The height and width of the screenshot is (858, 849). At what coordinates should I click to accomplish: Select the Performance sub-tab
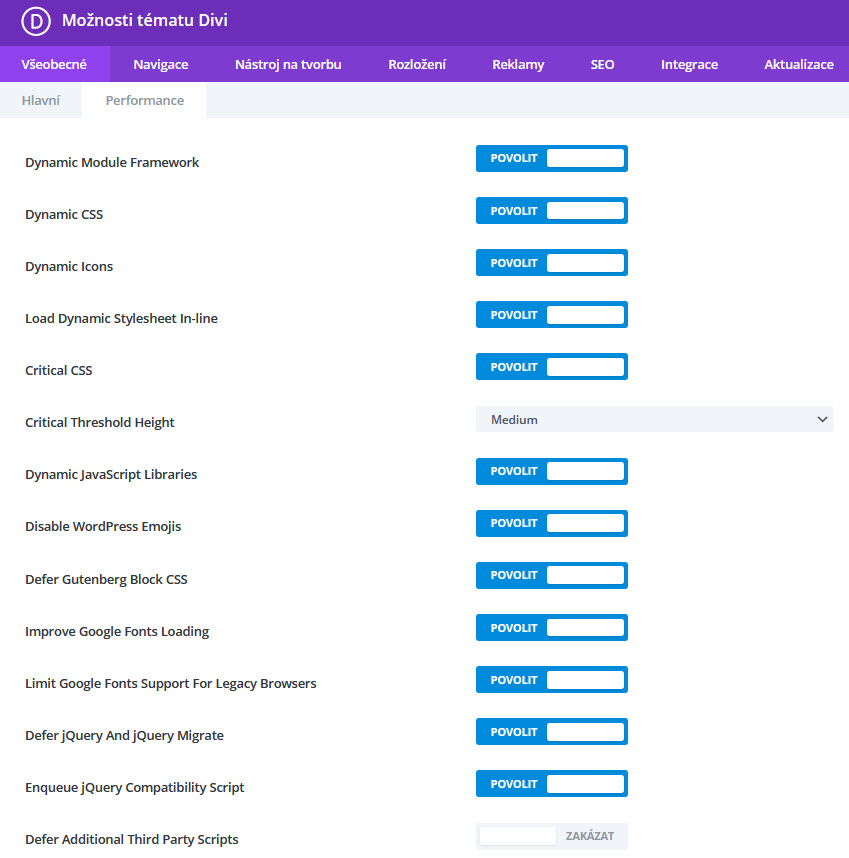coord(144,101)
